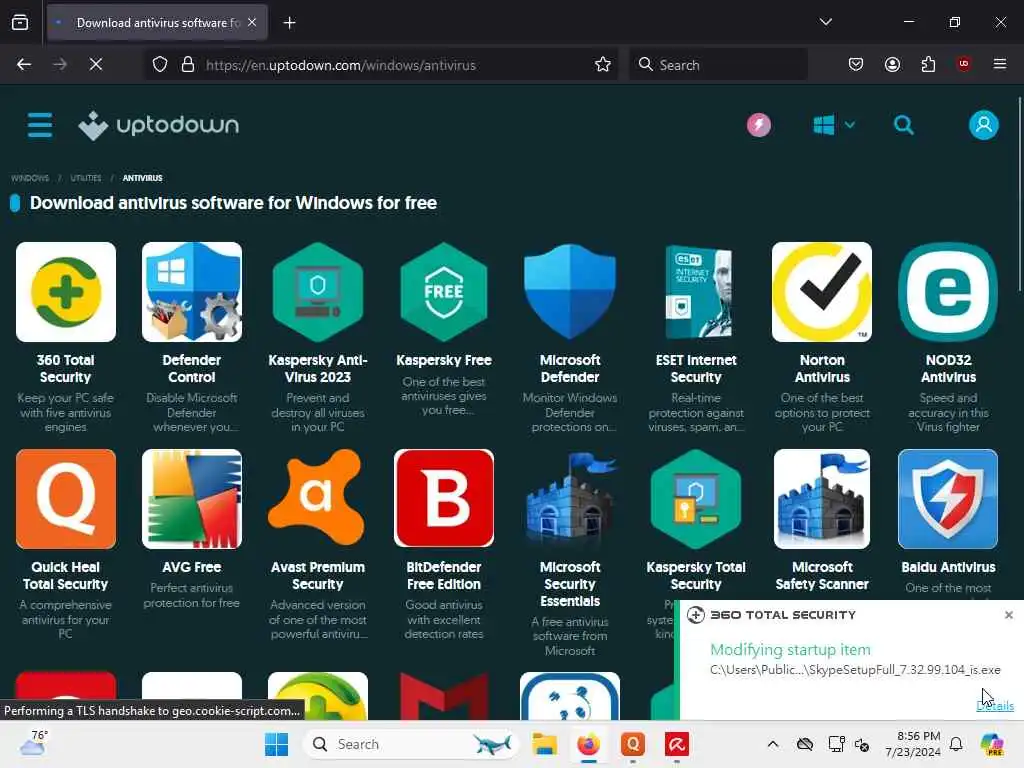Open tracking protection shield icon
The height and width of the screenshot is (768, 1024).
tap(160, 64)
